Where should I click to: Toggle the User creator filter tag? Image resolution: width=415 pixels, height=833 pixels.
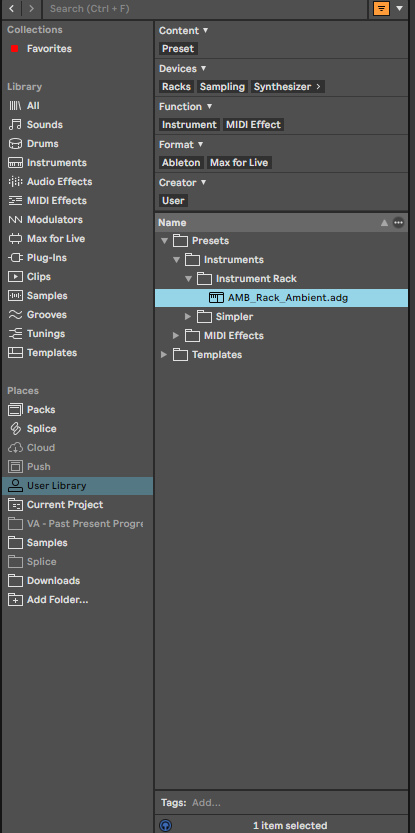pyautogui.click(x=173, y=201)
